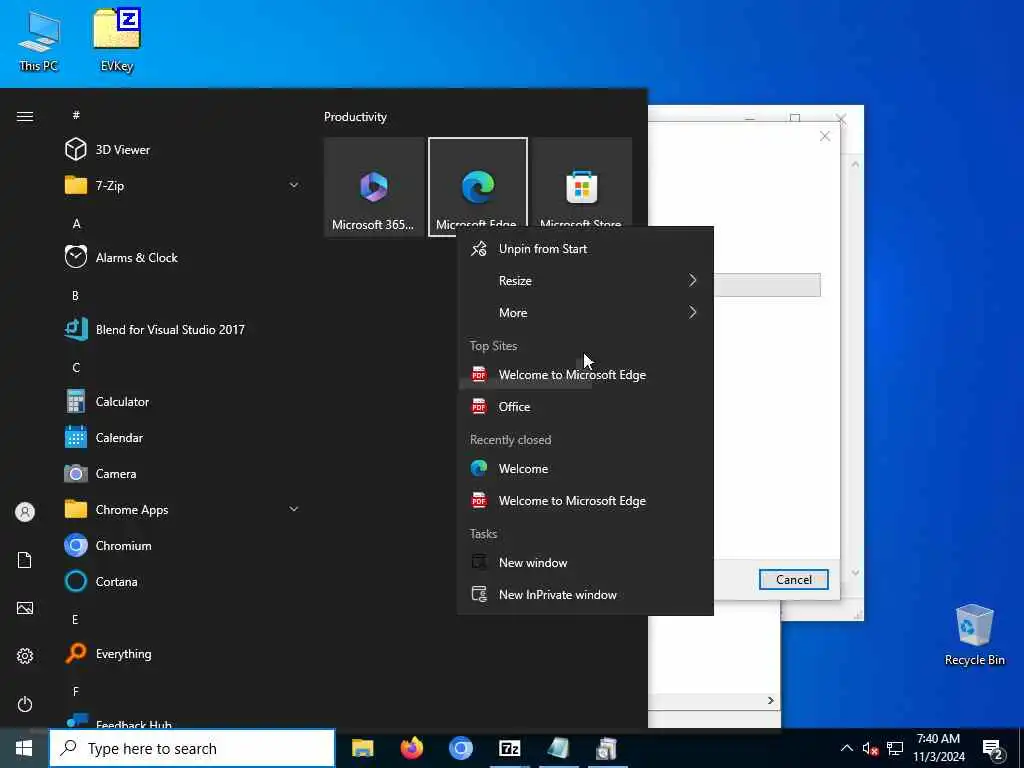Click the Power button in Start
Image resolution: width=1024 pixels, height=768 pixels.
click(25, 704)
